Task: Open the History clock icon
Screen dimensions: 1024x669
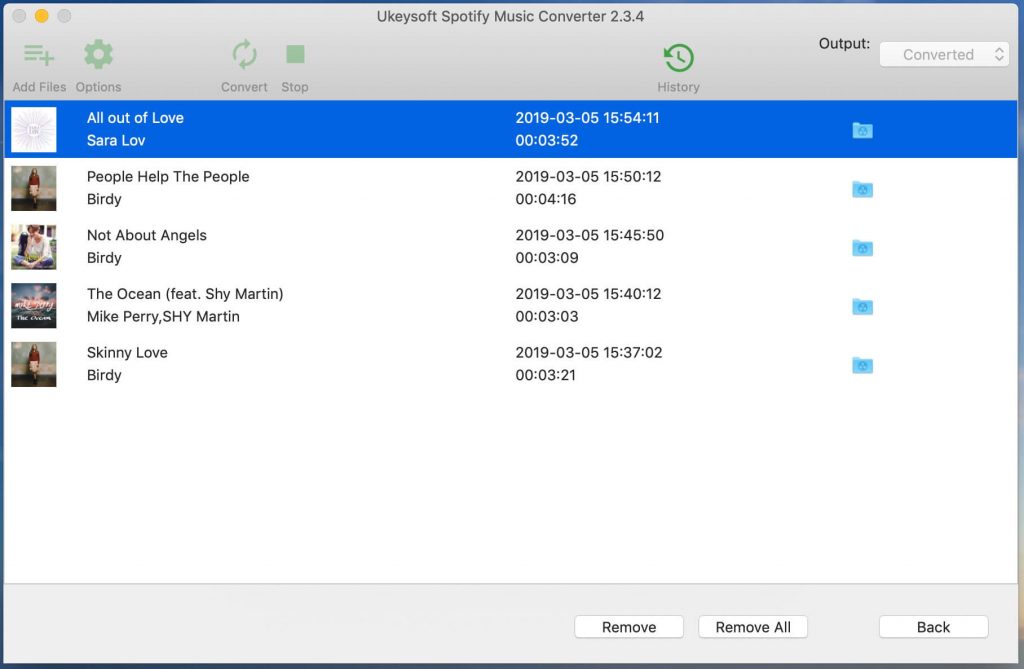Action: (x=678, y=58)
